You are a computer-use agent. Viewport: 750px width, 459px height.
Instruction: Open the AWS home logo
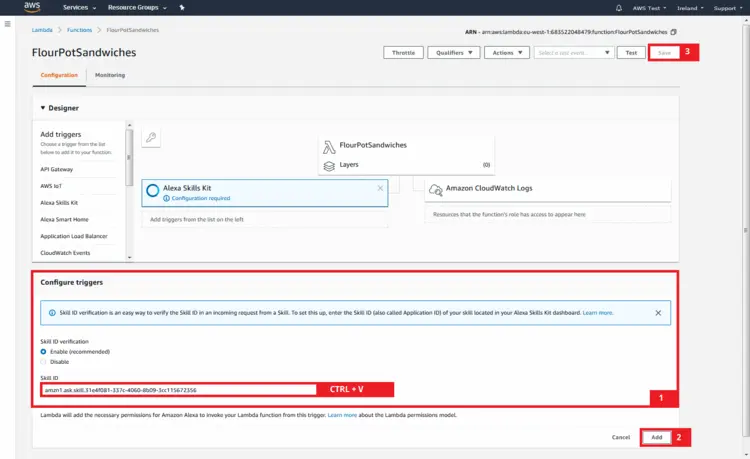[32, 7]
